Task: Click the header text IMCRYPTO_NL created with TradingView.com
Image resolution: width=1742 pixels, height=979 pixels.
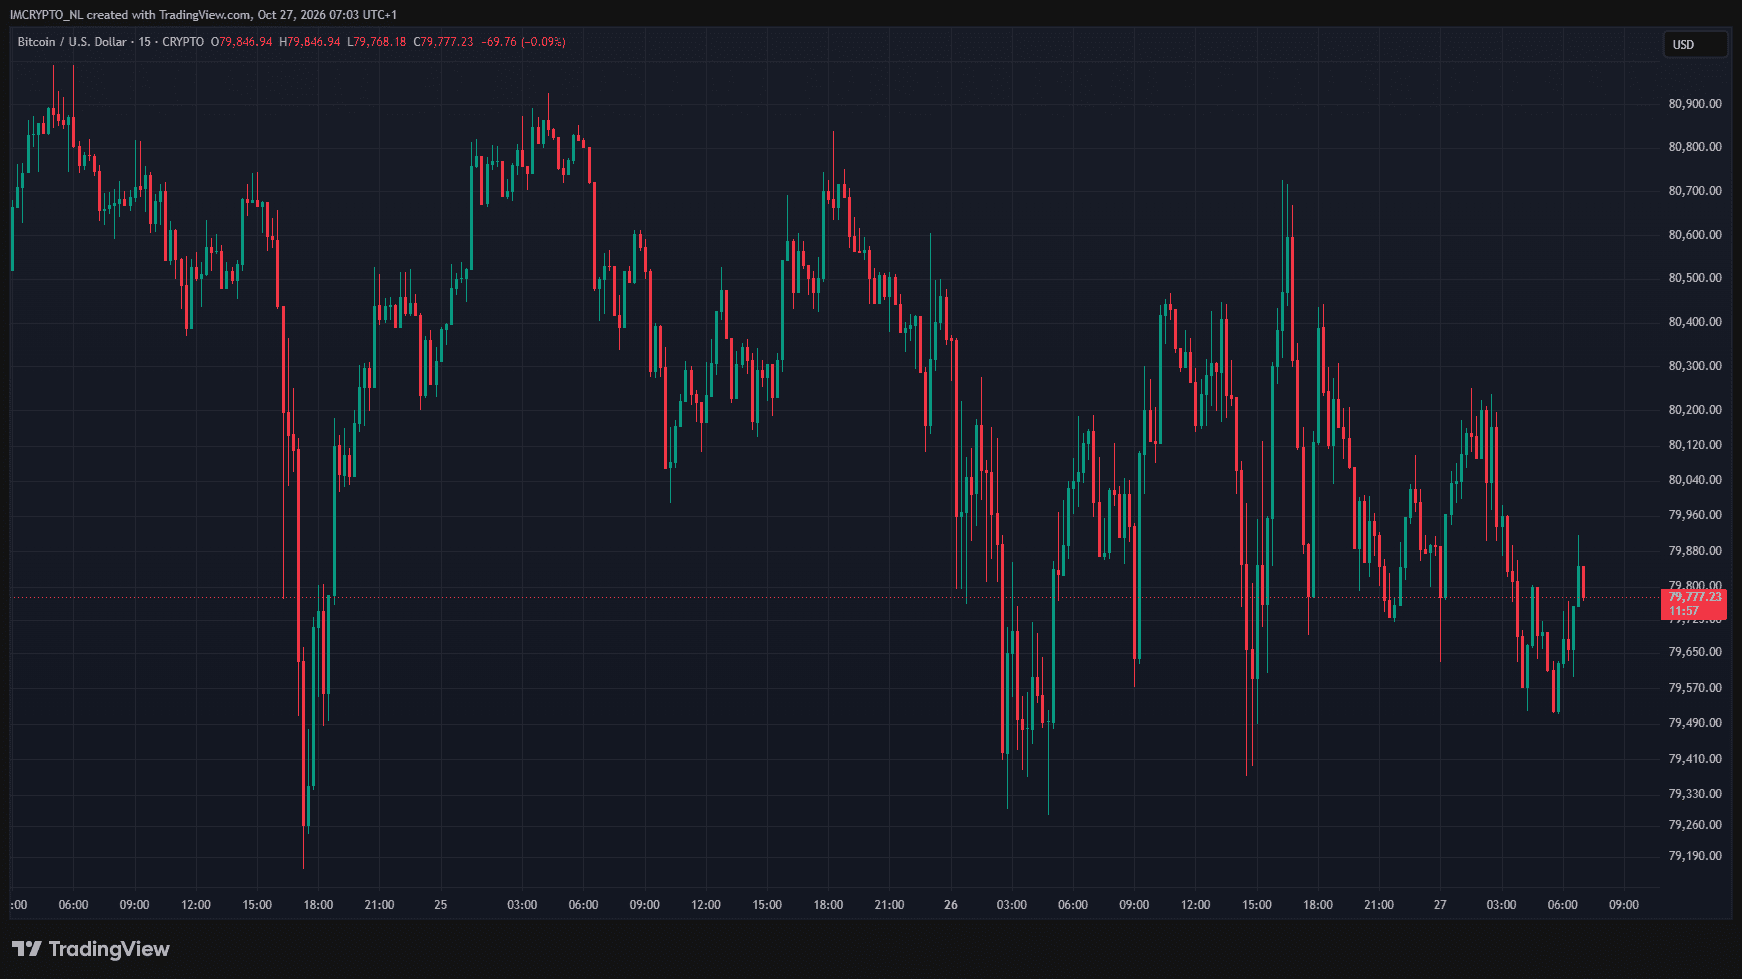Action: coord(130,15)
